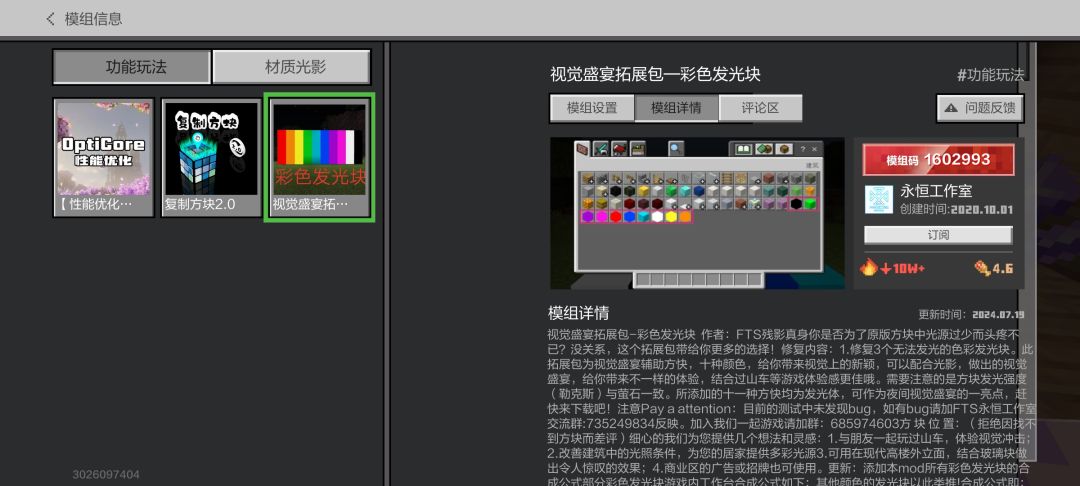Click the magnifier search icon in preview
This screenshot has width=1080, height=486.
(676, 149)
